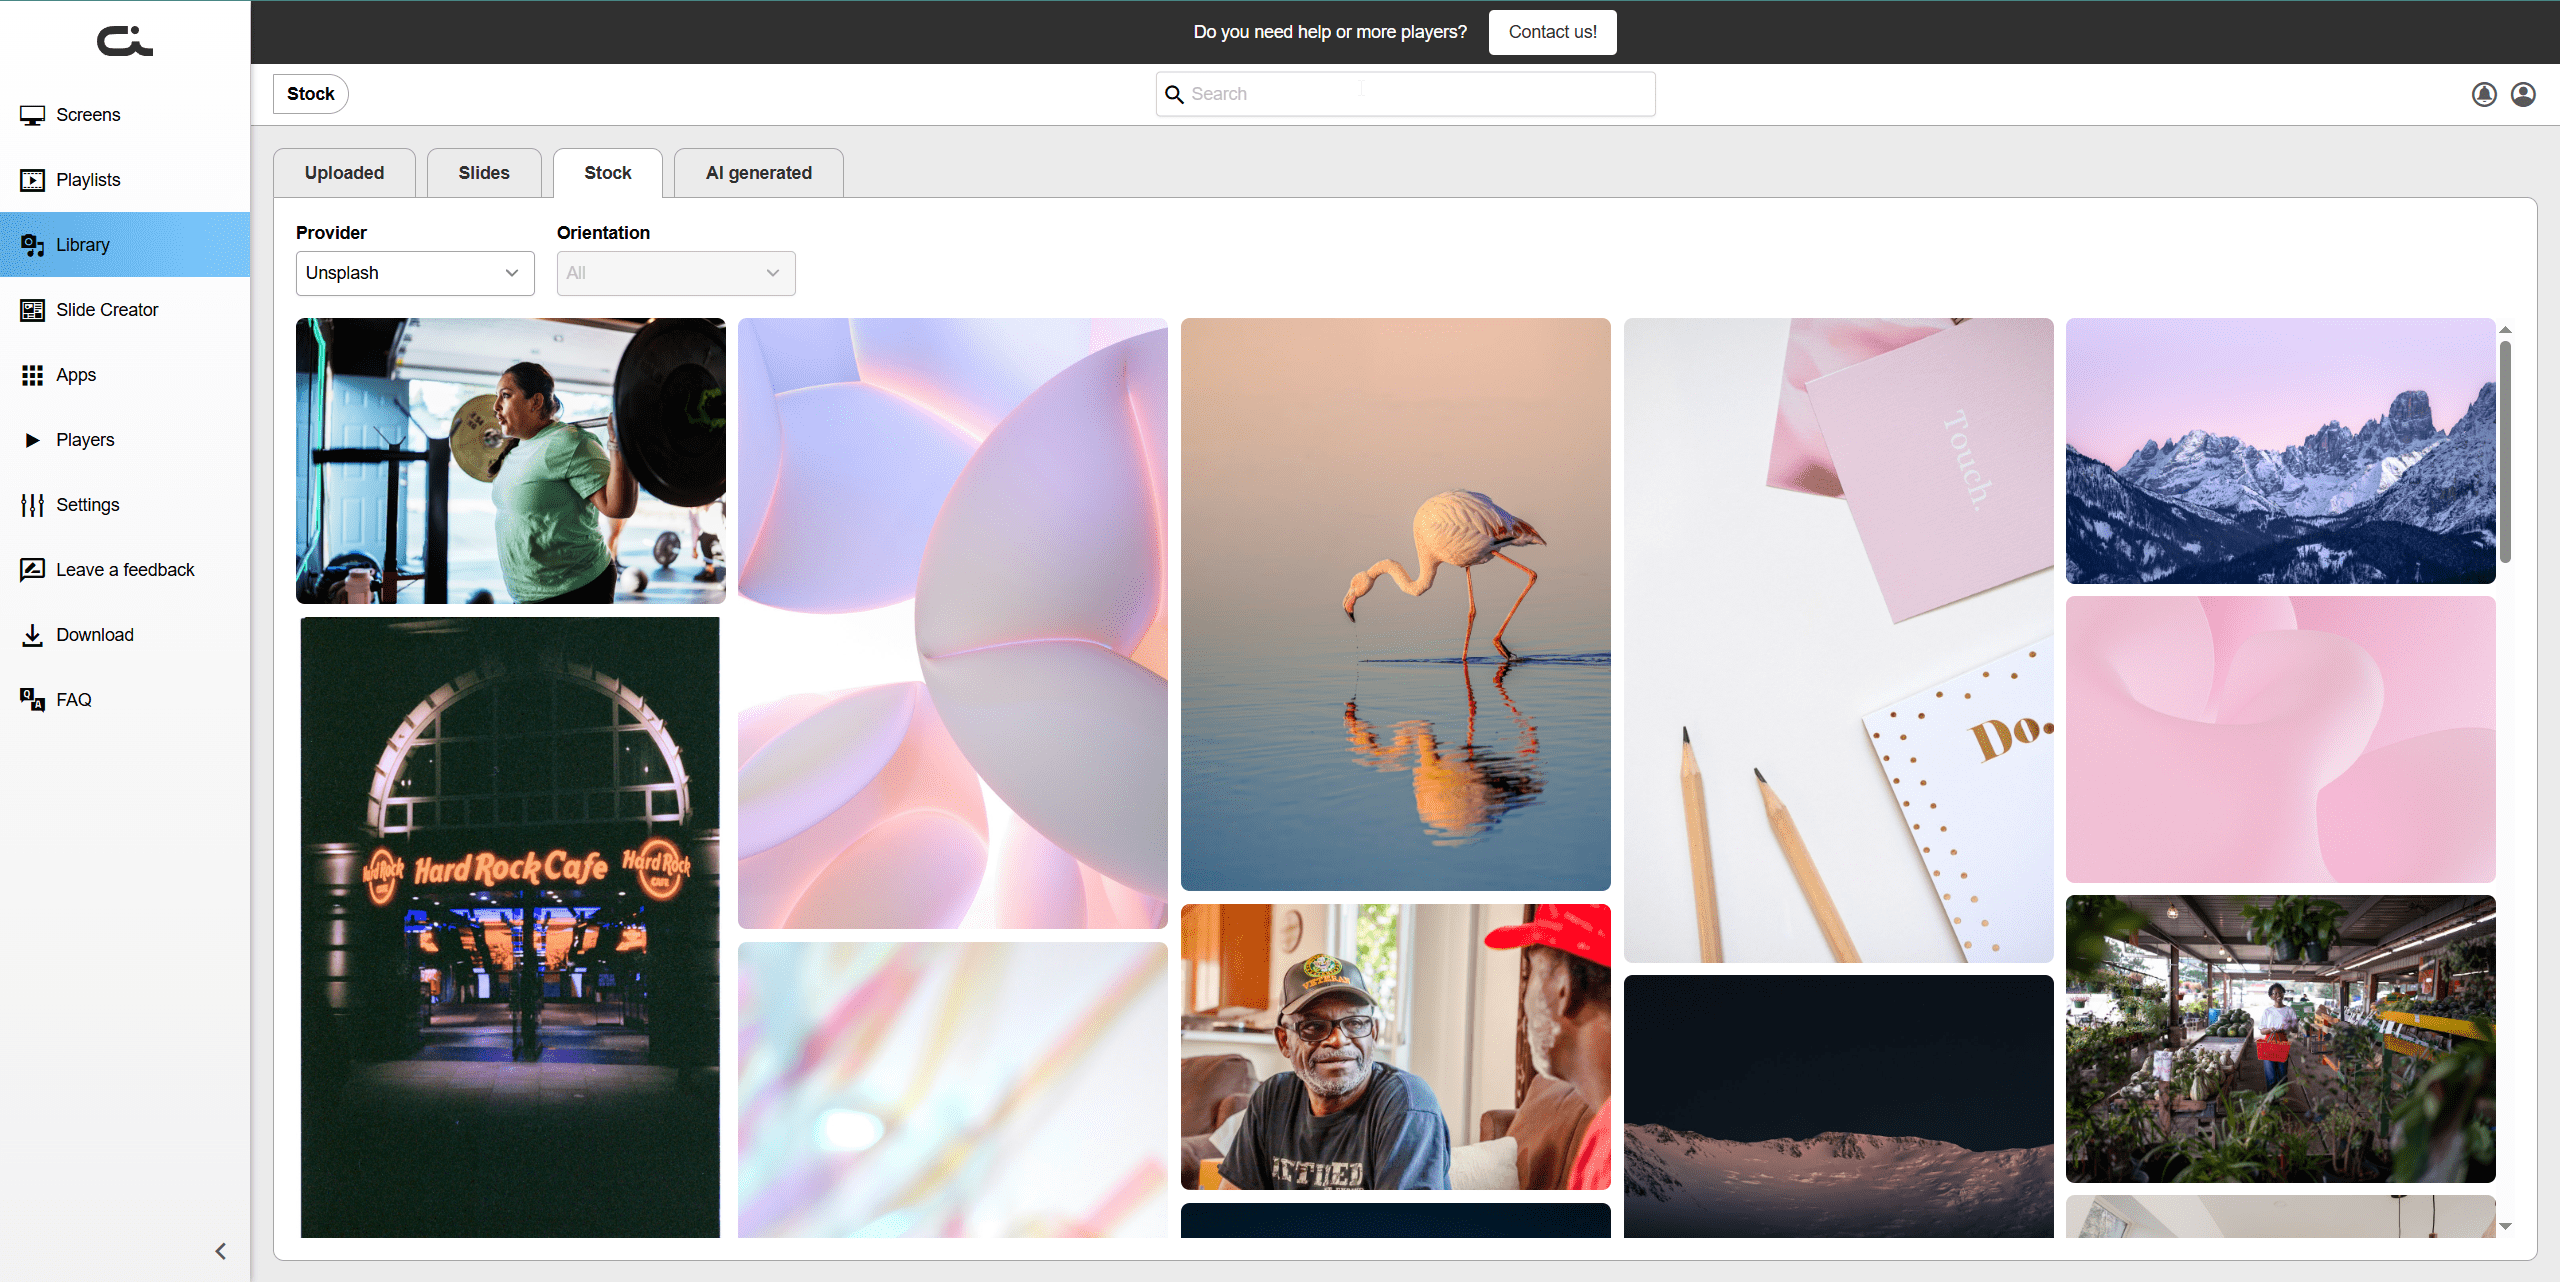Open Players using the play icon
The height and width of the screenshot is (1282, 2560).
pos(32,440)
